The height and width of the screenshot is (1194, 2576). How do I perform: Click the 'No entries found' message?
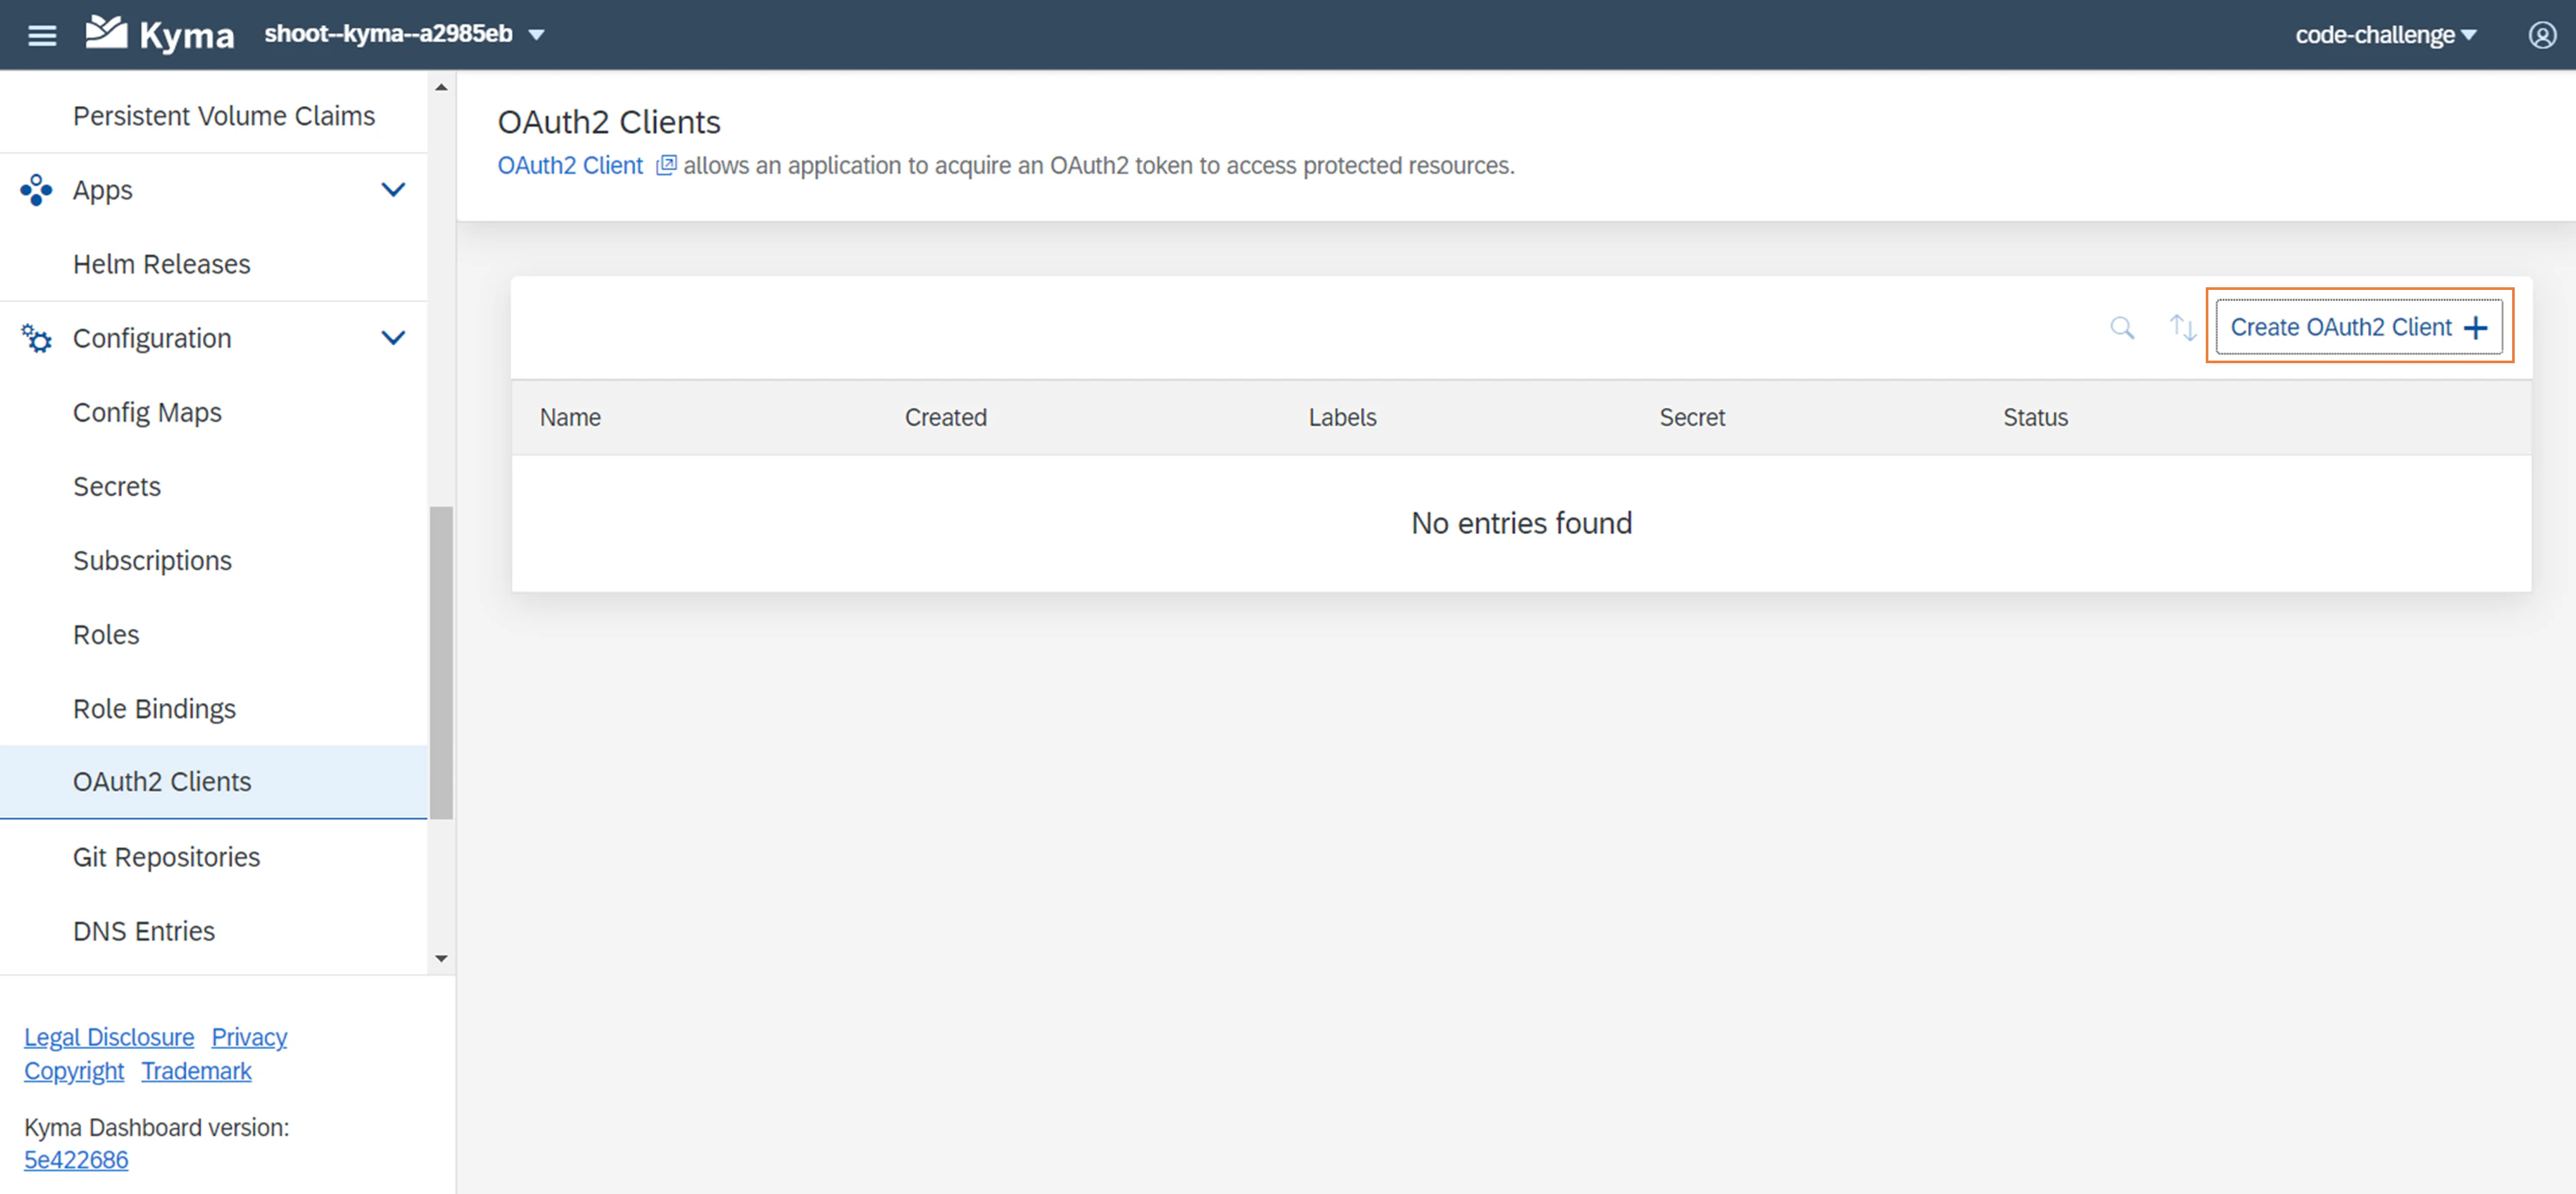(1521, 523)
